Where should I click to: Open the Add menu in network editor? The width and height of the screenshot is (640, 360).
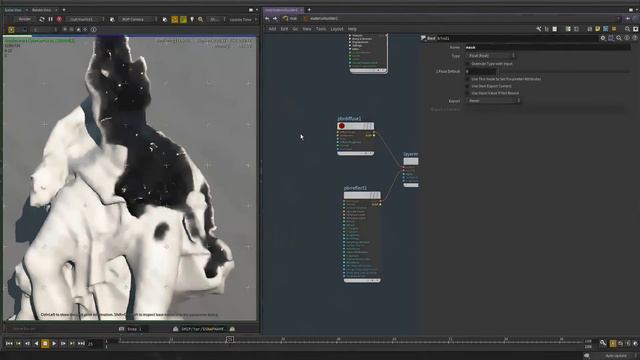(272, 29)
